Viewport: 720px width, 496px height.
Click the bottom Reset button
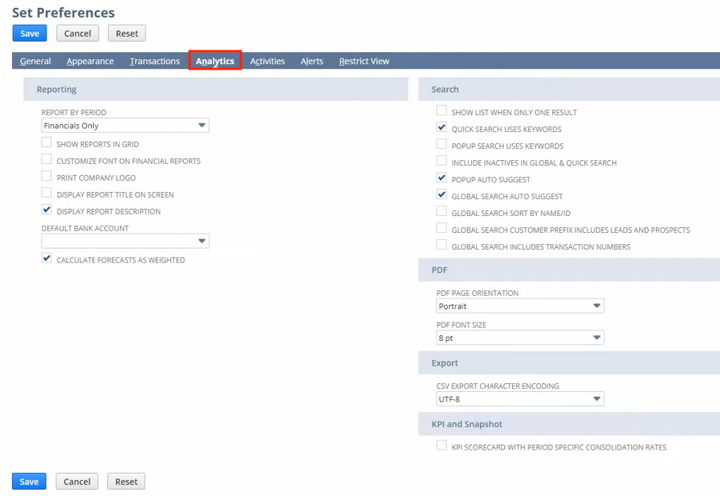(126, 481)
